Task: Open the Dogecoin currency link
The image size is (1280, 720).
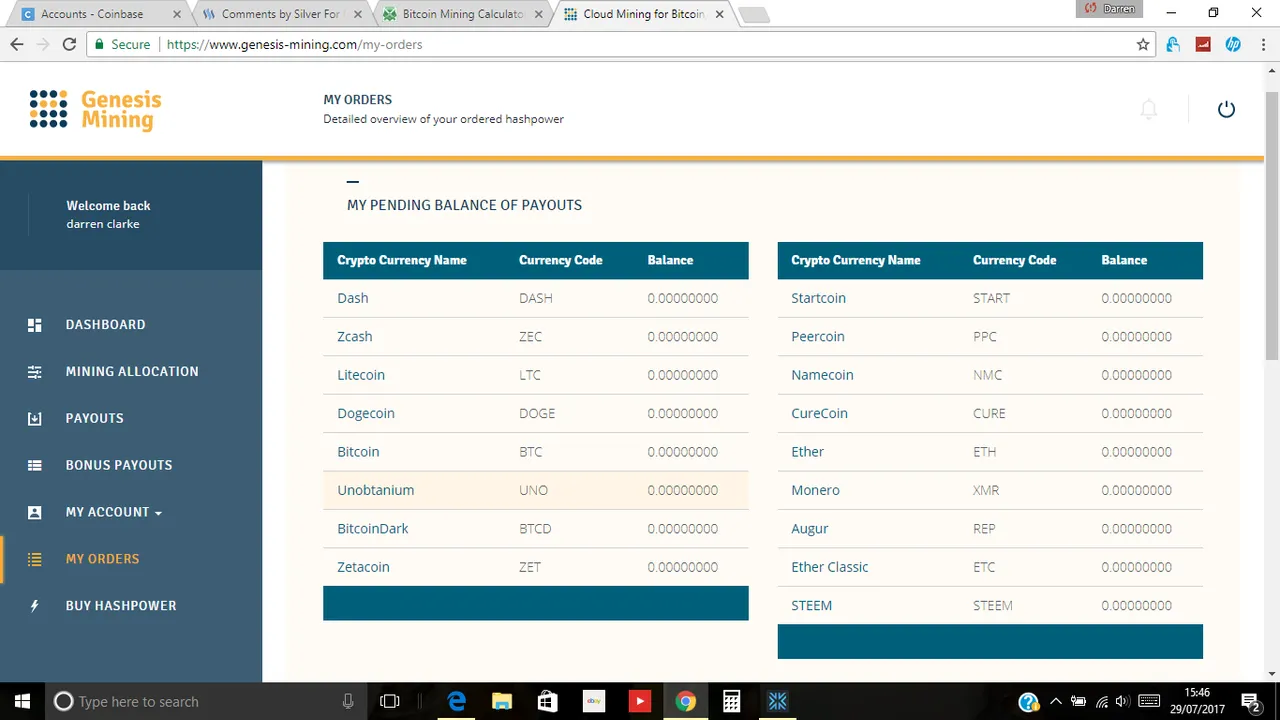Action: pyautogui.click(x=366, y=414)
